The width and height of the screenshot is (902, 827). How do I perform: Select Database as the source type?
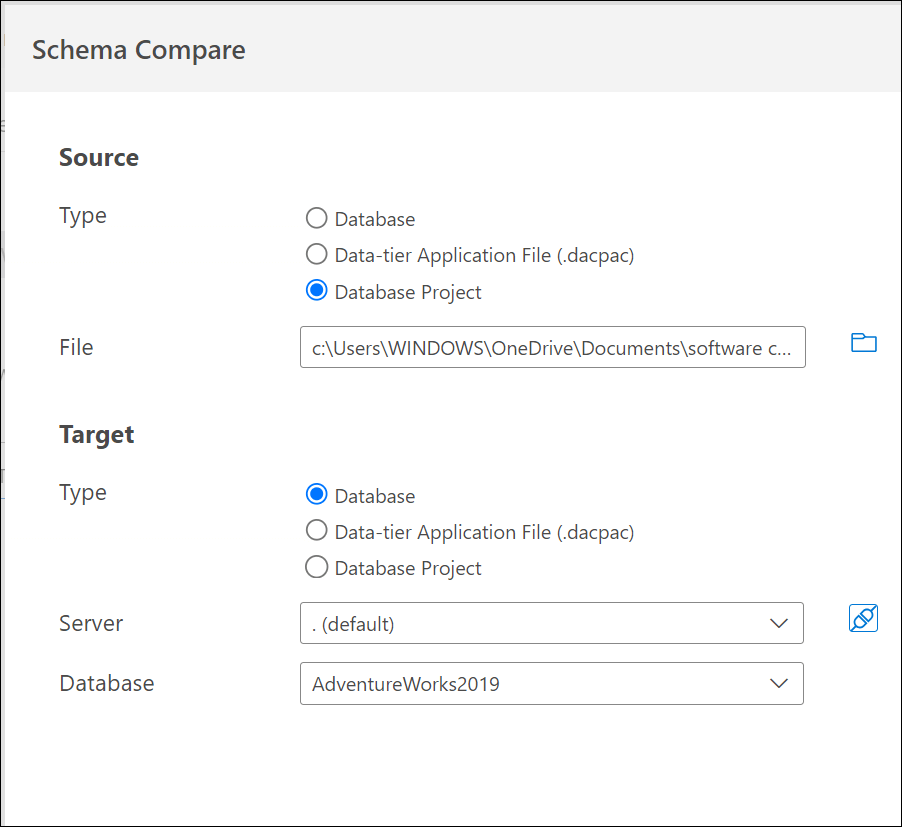(317, 218)
